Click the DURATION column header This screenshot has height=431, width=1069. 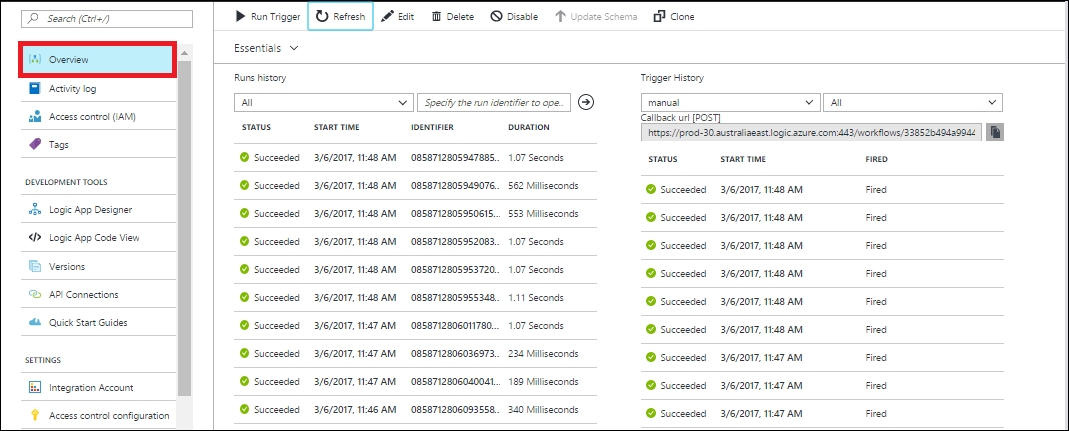coord(529,128)
